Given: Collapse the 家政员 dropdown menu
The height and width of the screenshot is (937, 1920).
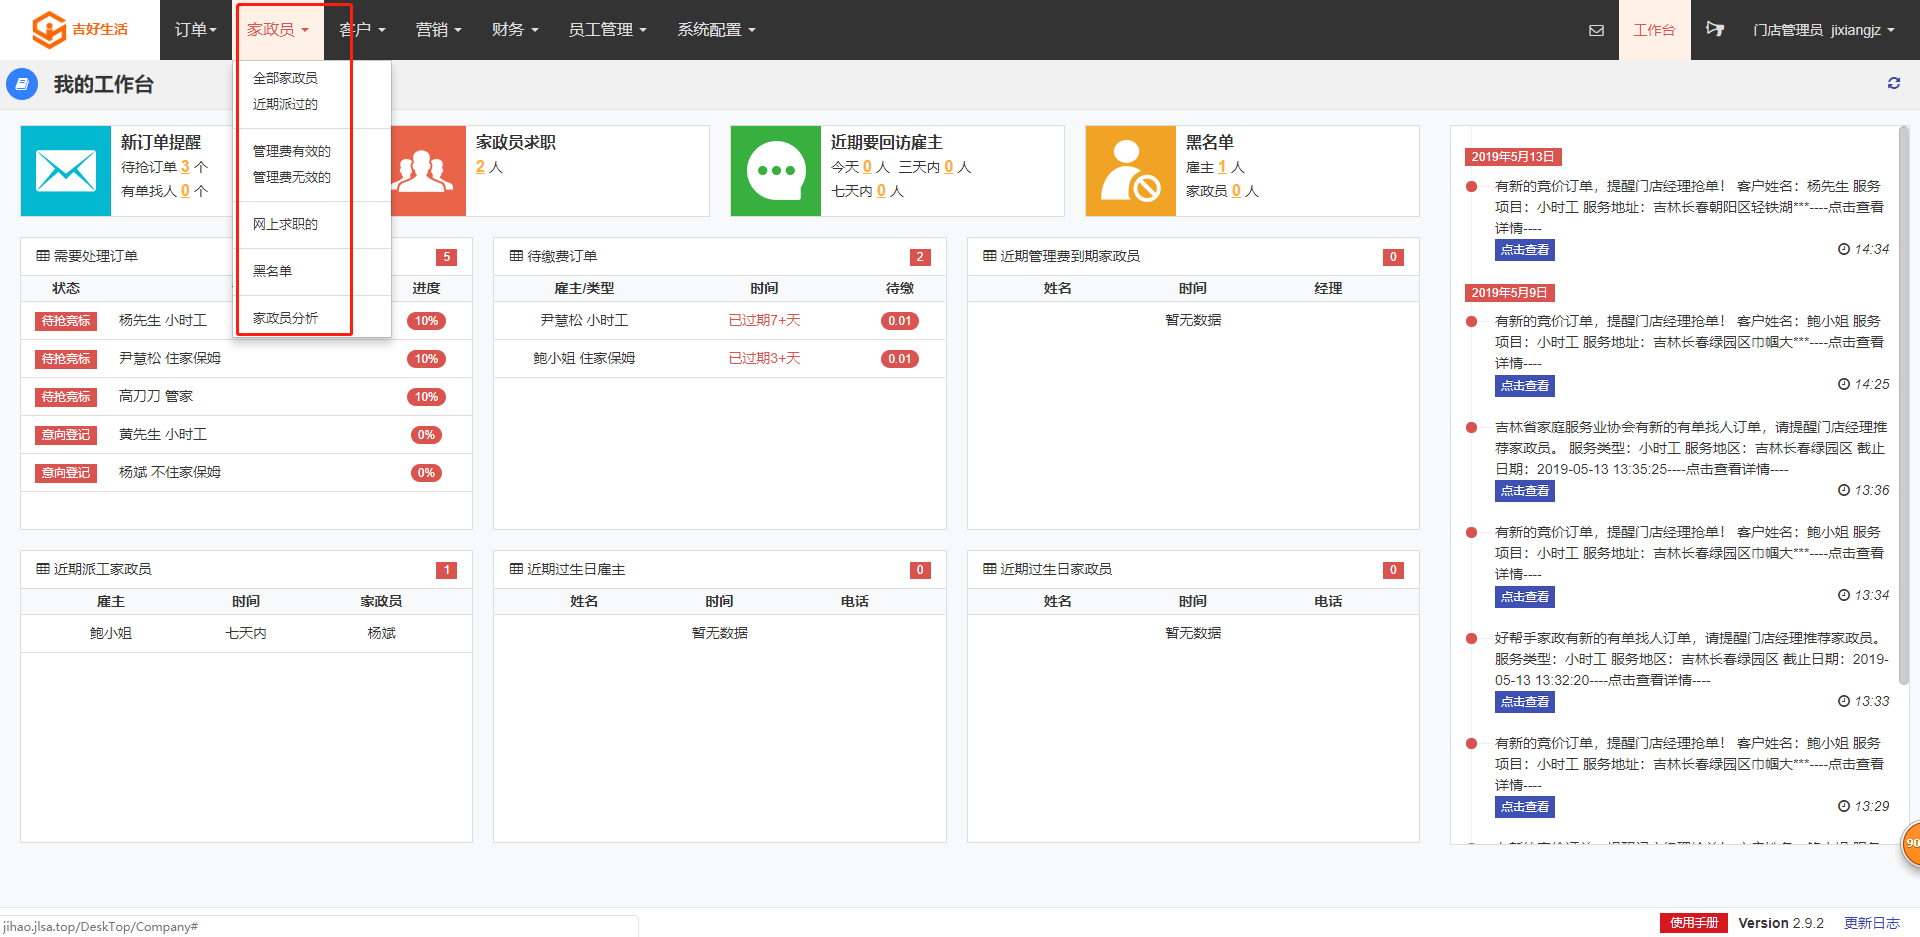Looking at the screenshot, I should 278,30.
